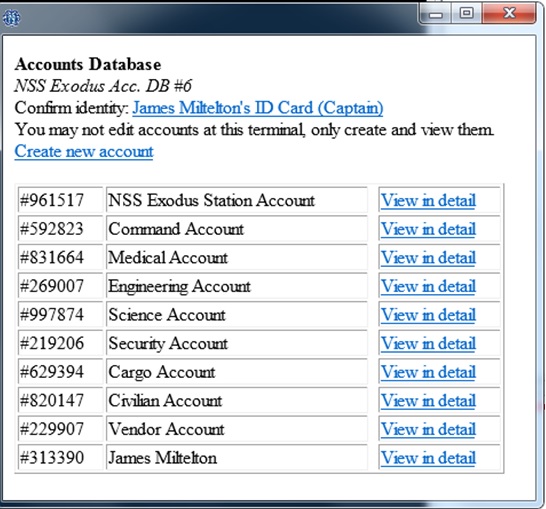View Engineering Account in detail
The image size is (546, 509).
pos(428,286)
